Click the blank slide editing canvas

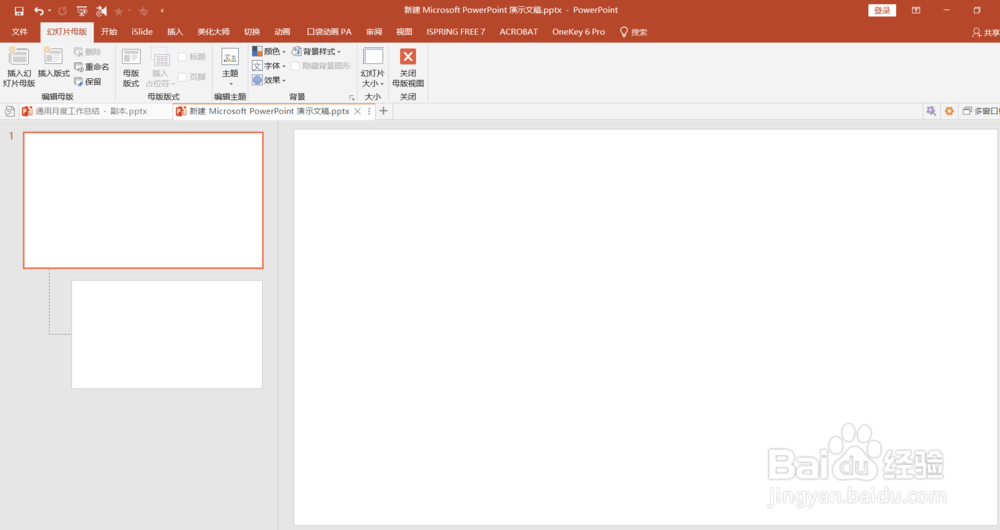tap(645, 327)
